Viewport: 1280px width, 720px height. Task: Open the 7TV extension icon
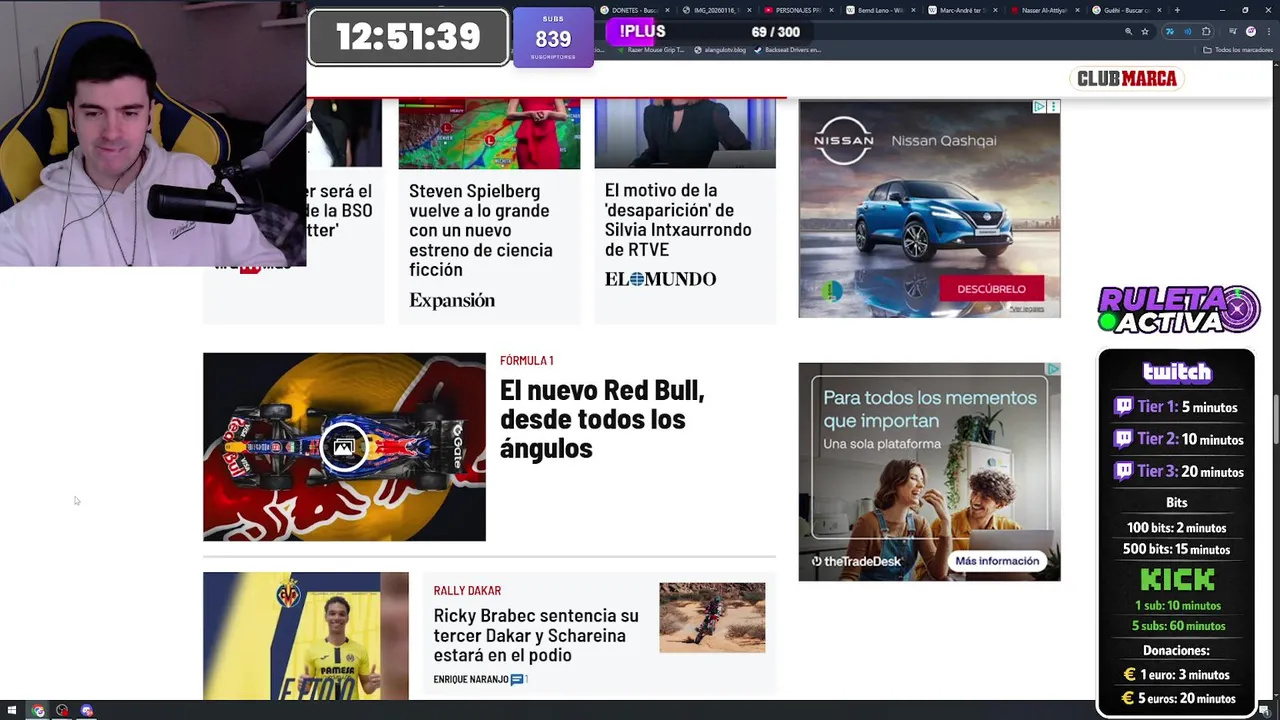point(1170,32)
